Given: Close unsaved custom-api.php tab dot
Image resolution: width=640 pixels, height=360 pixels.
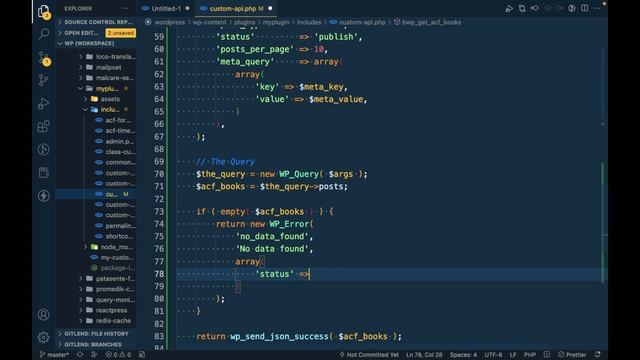Looking at the screenshot, I should 270,9.
